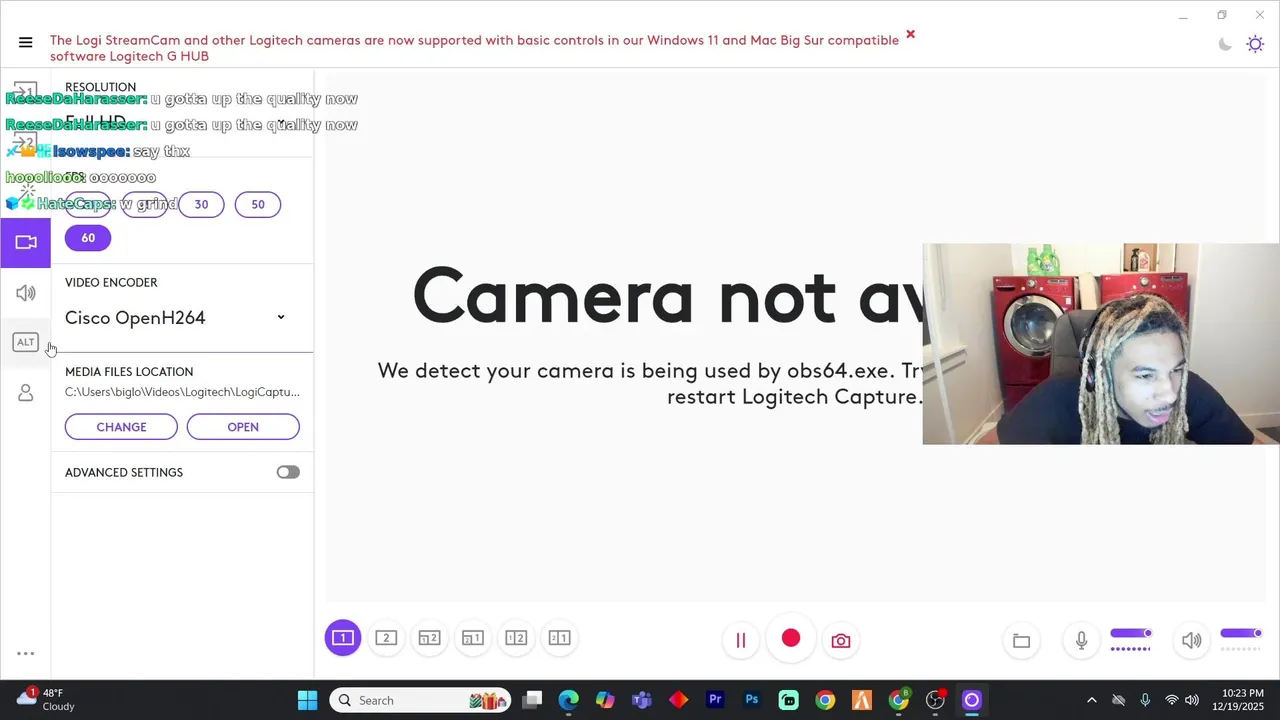Open Microsoft Edge from taskbar

568,700
